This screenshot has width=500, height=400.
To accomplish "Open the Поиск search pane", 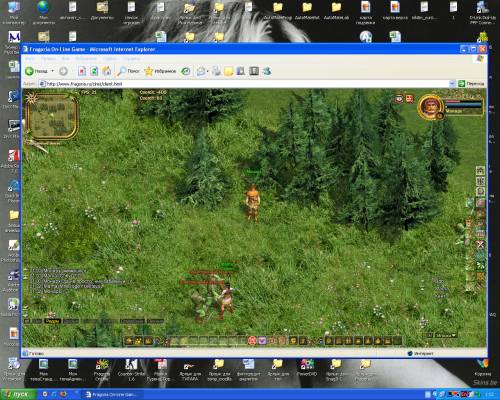I will click(x=128, y=71).
